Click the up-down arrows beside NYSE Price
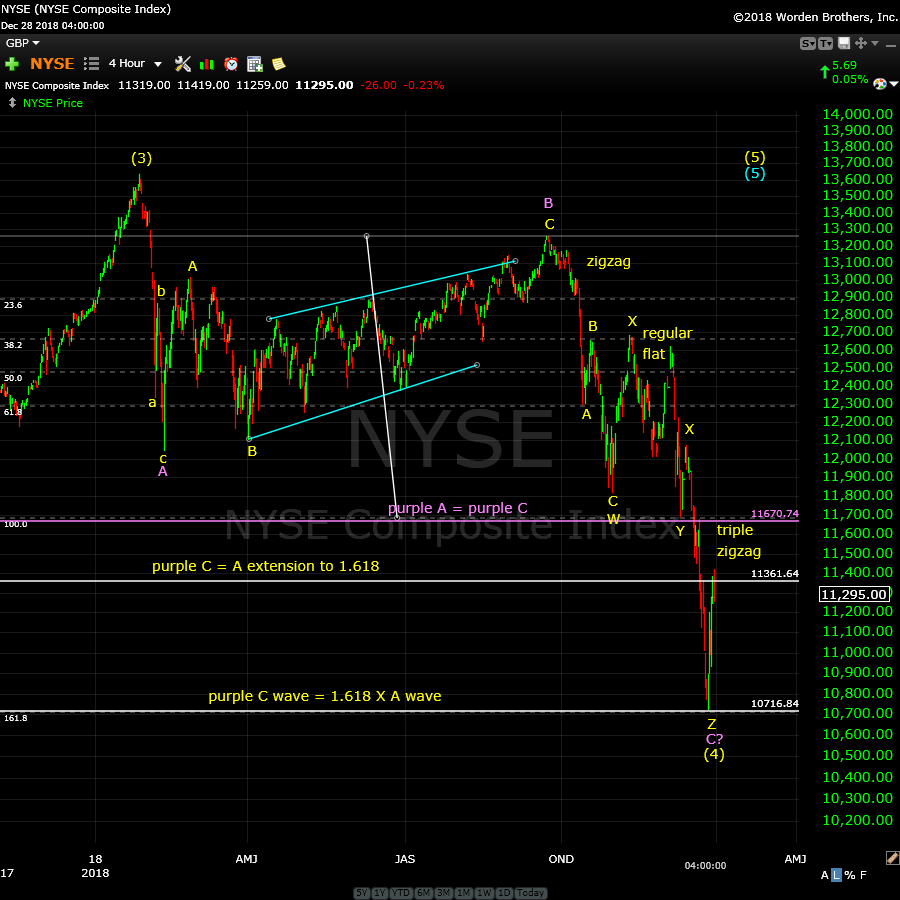The image size is (900, 900). click(x=12, y=103)
